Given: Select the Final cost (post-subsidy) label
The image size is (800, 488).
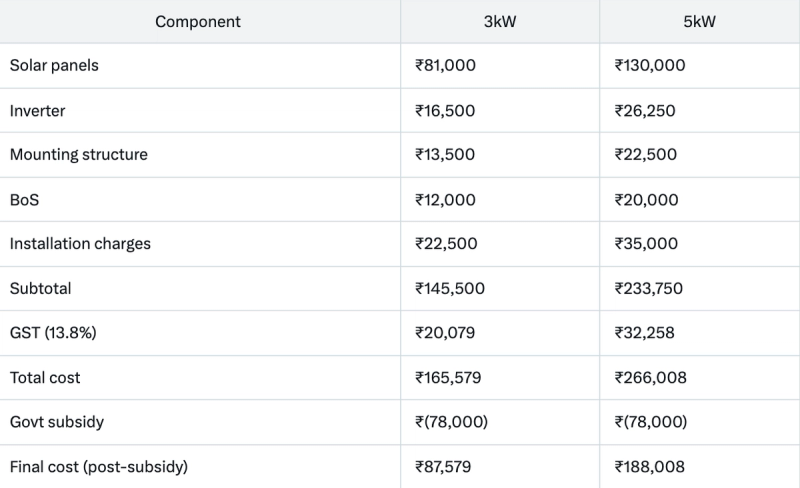Looking at the screenshot, I should (x=99, y=467).
